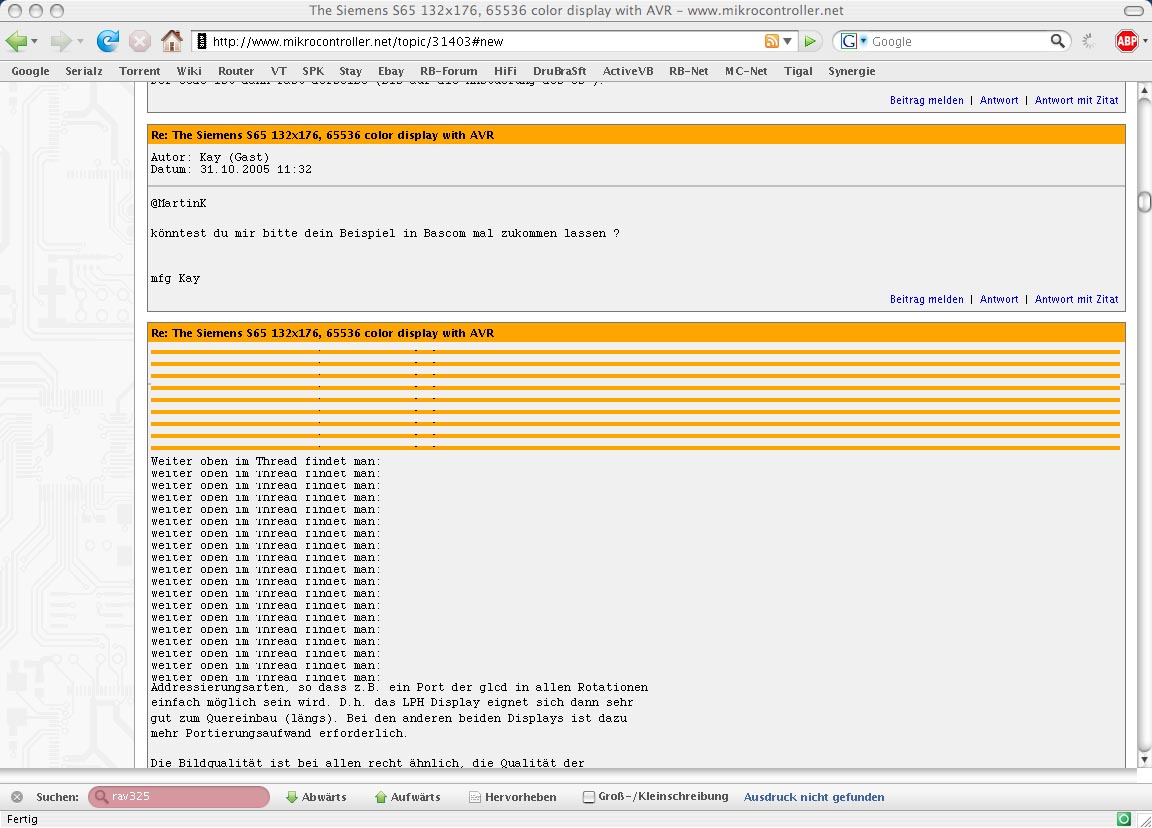Click topmost Antwort link
Image resolution: width=1152 pixels, height=828 pixels.
(x=999, y=100)
